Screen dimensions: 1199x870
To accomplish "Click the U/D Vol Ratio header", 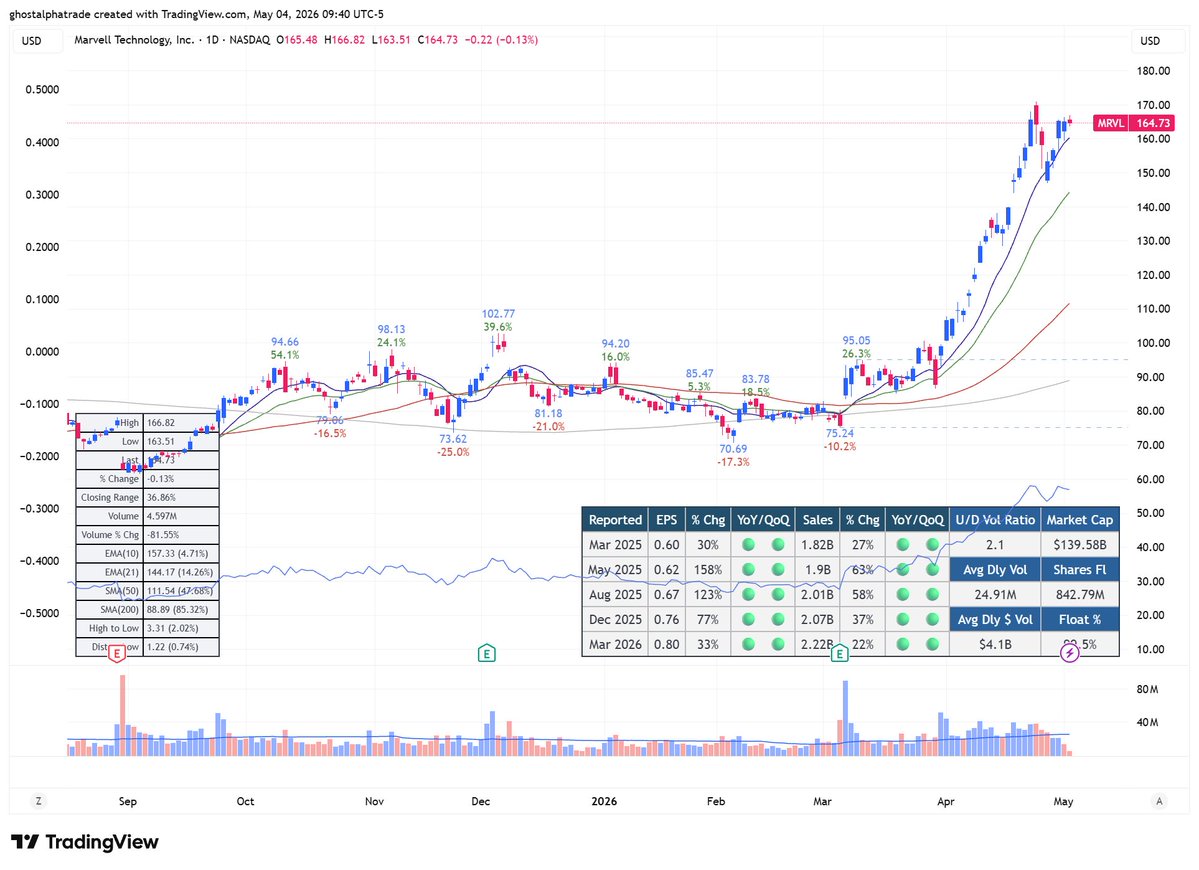I will (x=995, y=520).
